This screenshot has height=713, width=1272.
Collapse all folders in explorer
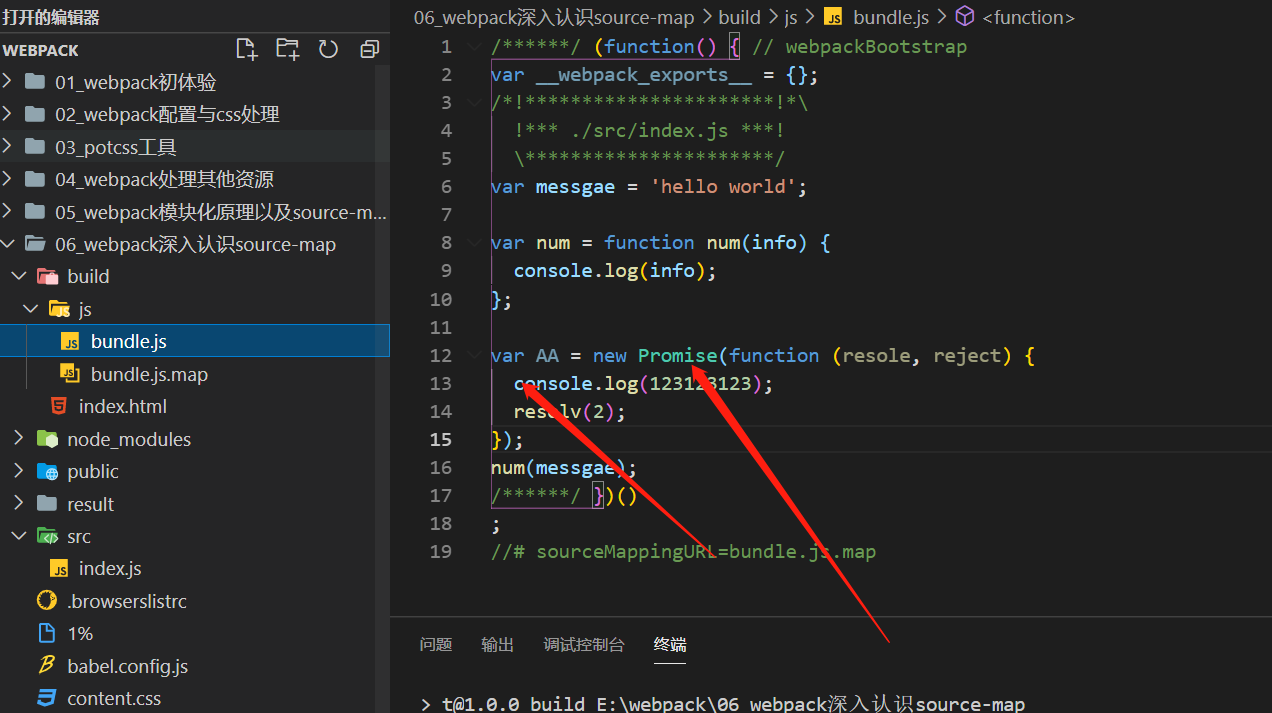[x=369, y=49]
